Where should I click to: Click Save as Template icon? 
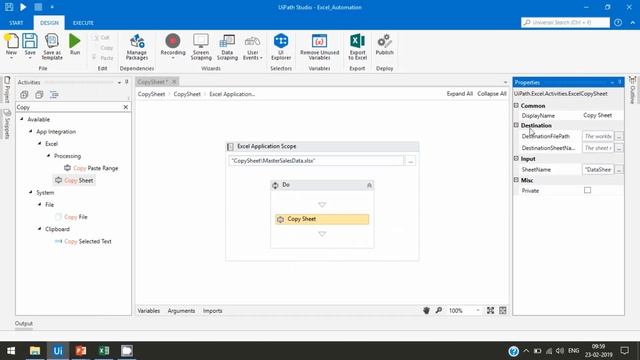52,47
